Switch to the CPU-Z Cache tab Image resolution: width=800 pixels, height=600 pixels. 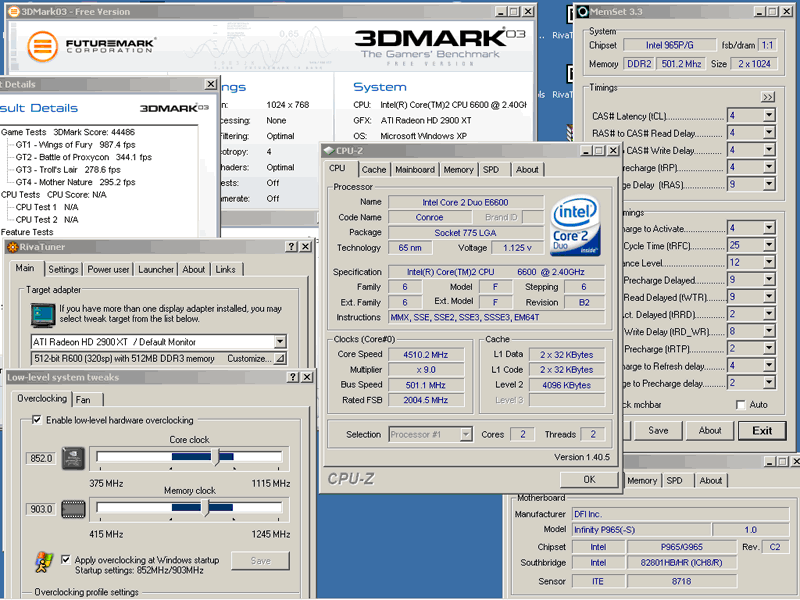coord(374,170)
